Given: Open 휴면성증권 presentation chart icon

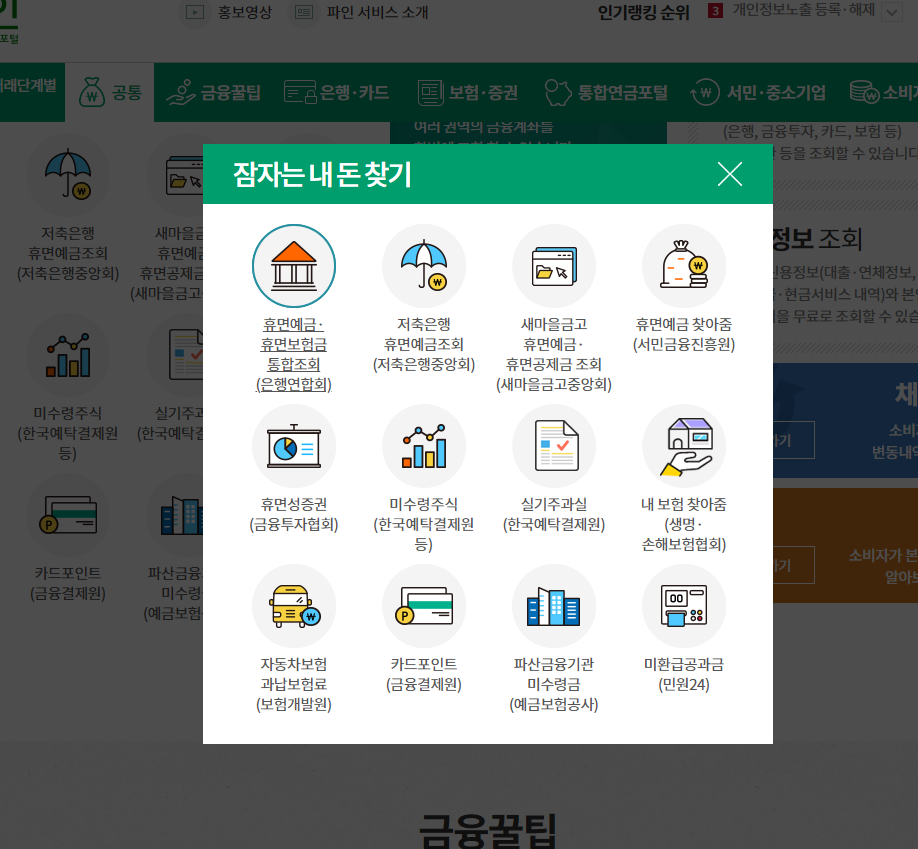Looking at the screenshot, I should coord(294,446).
